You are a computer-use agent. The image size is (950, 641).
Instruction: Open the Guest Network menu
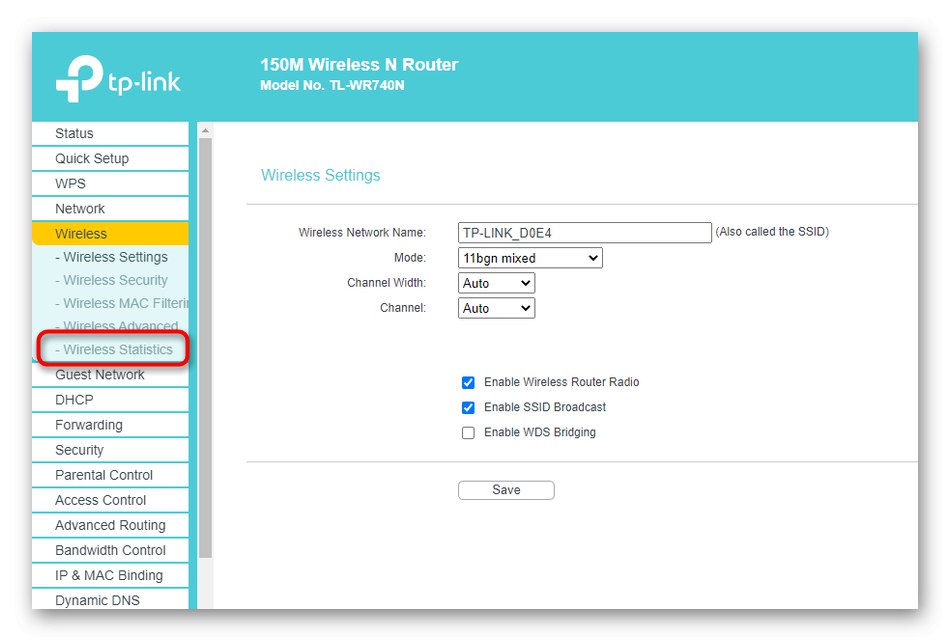[110, 375]
